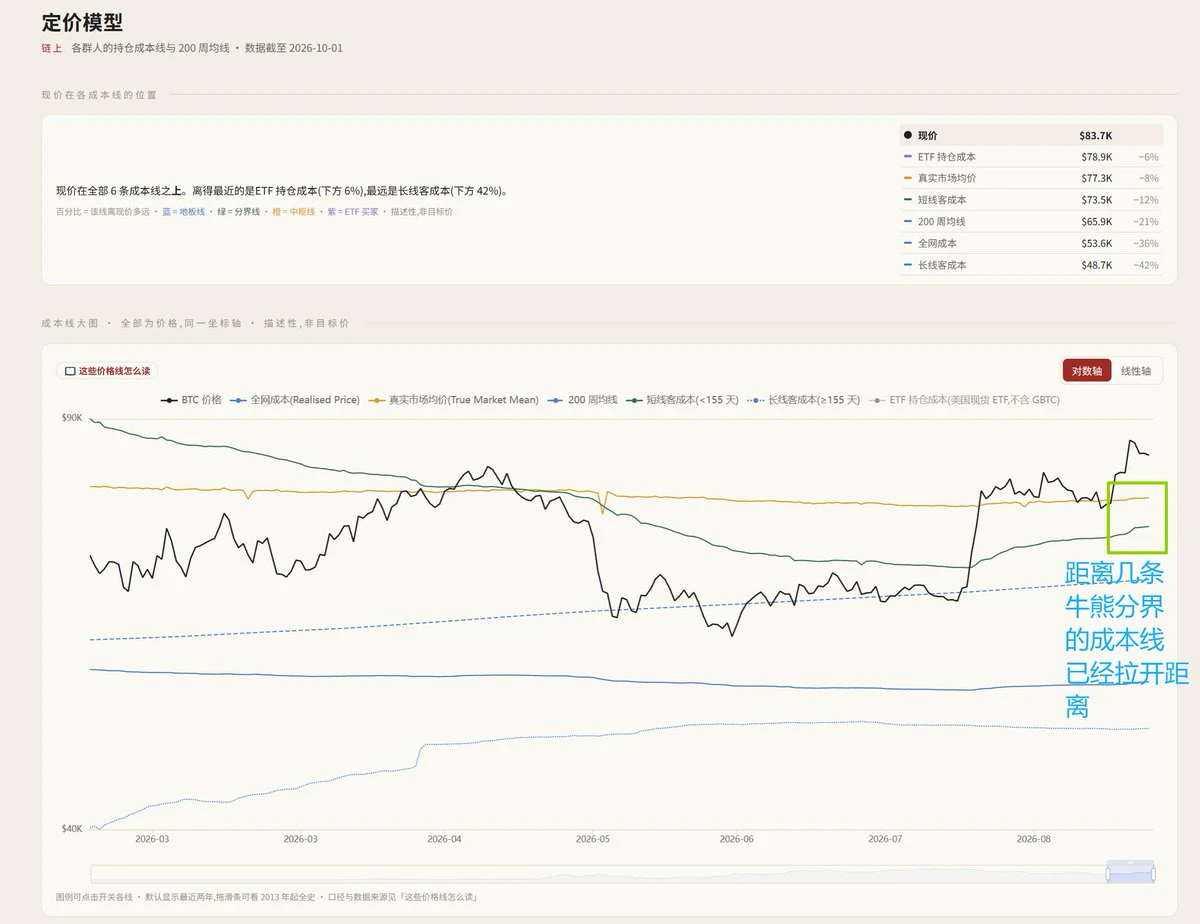
Task: Click the 定价模型 page title
Action: (x=83, y=22)
